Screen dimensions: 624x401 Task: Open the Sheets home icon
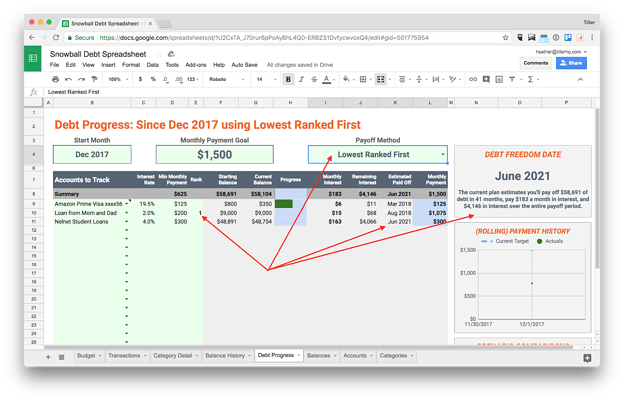point(33,58)
